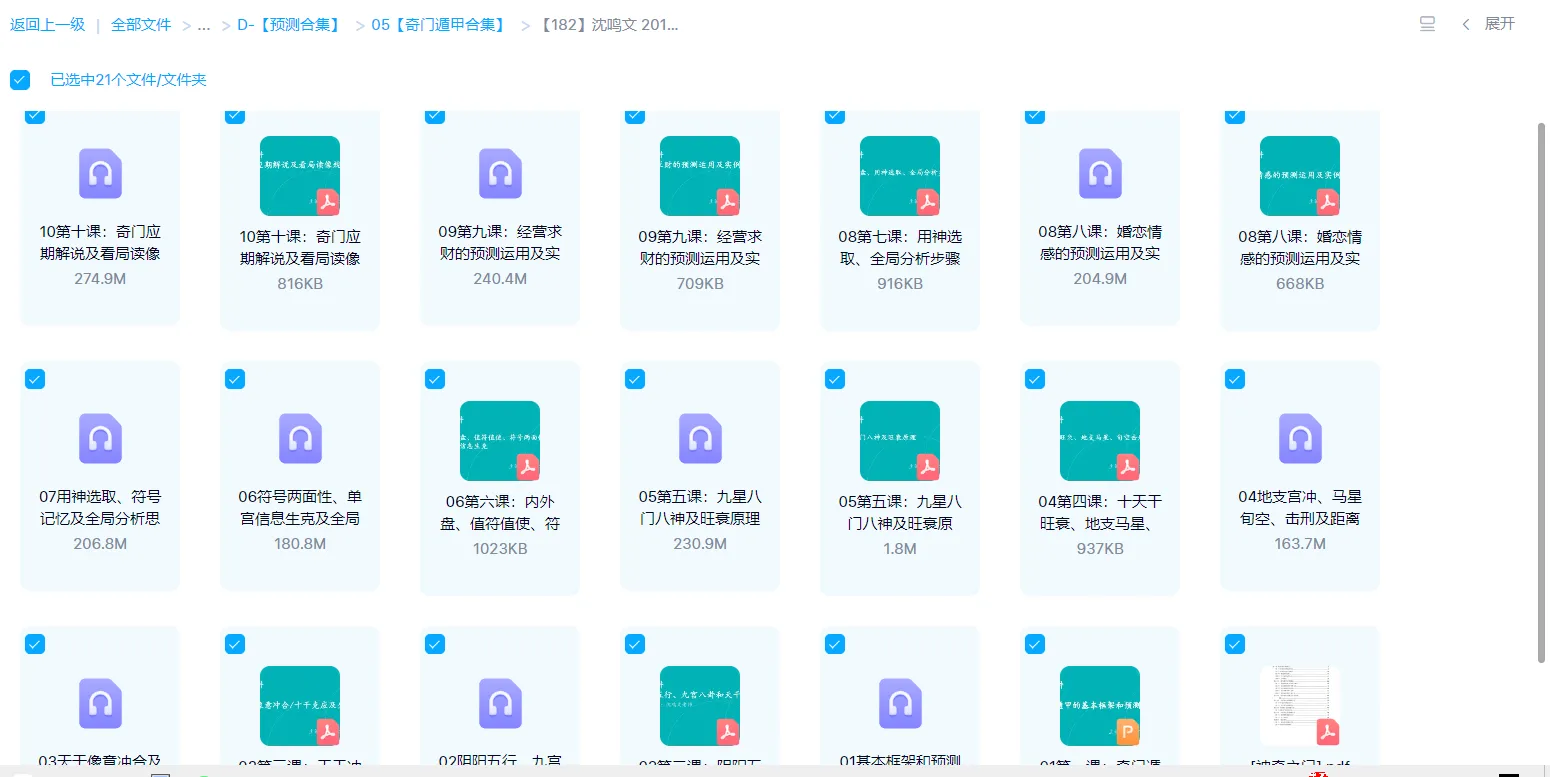The width and height of the screenshot is (1550, 777).
Task: Click the PDF badge on 09第九课 thumbnail
Action: pyautogui.click(x=726, y=200)
